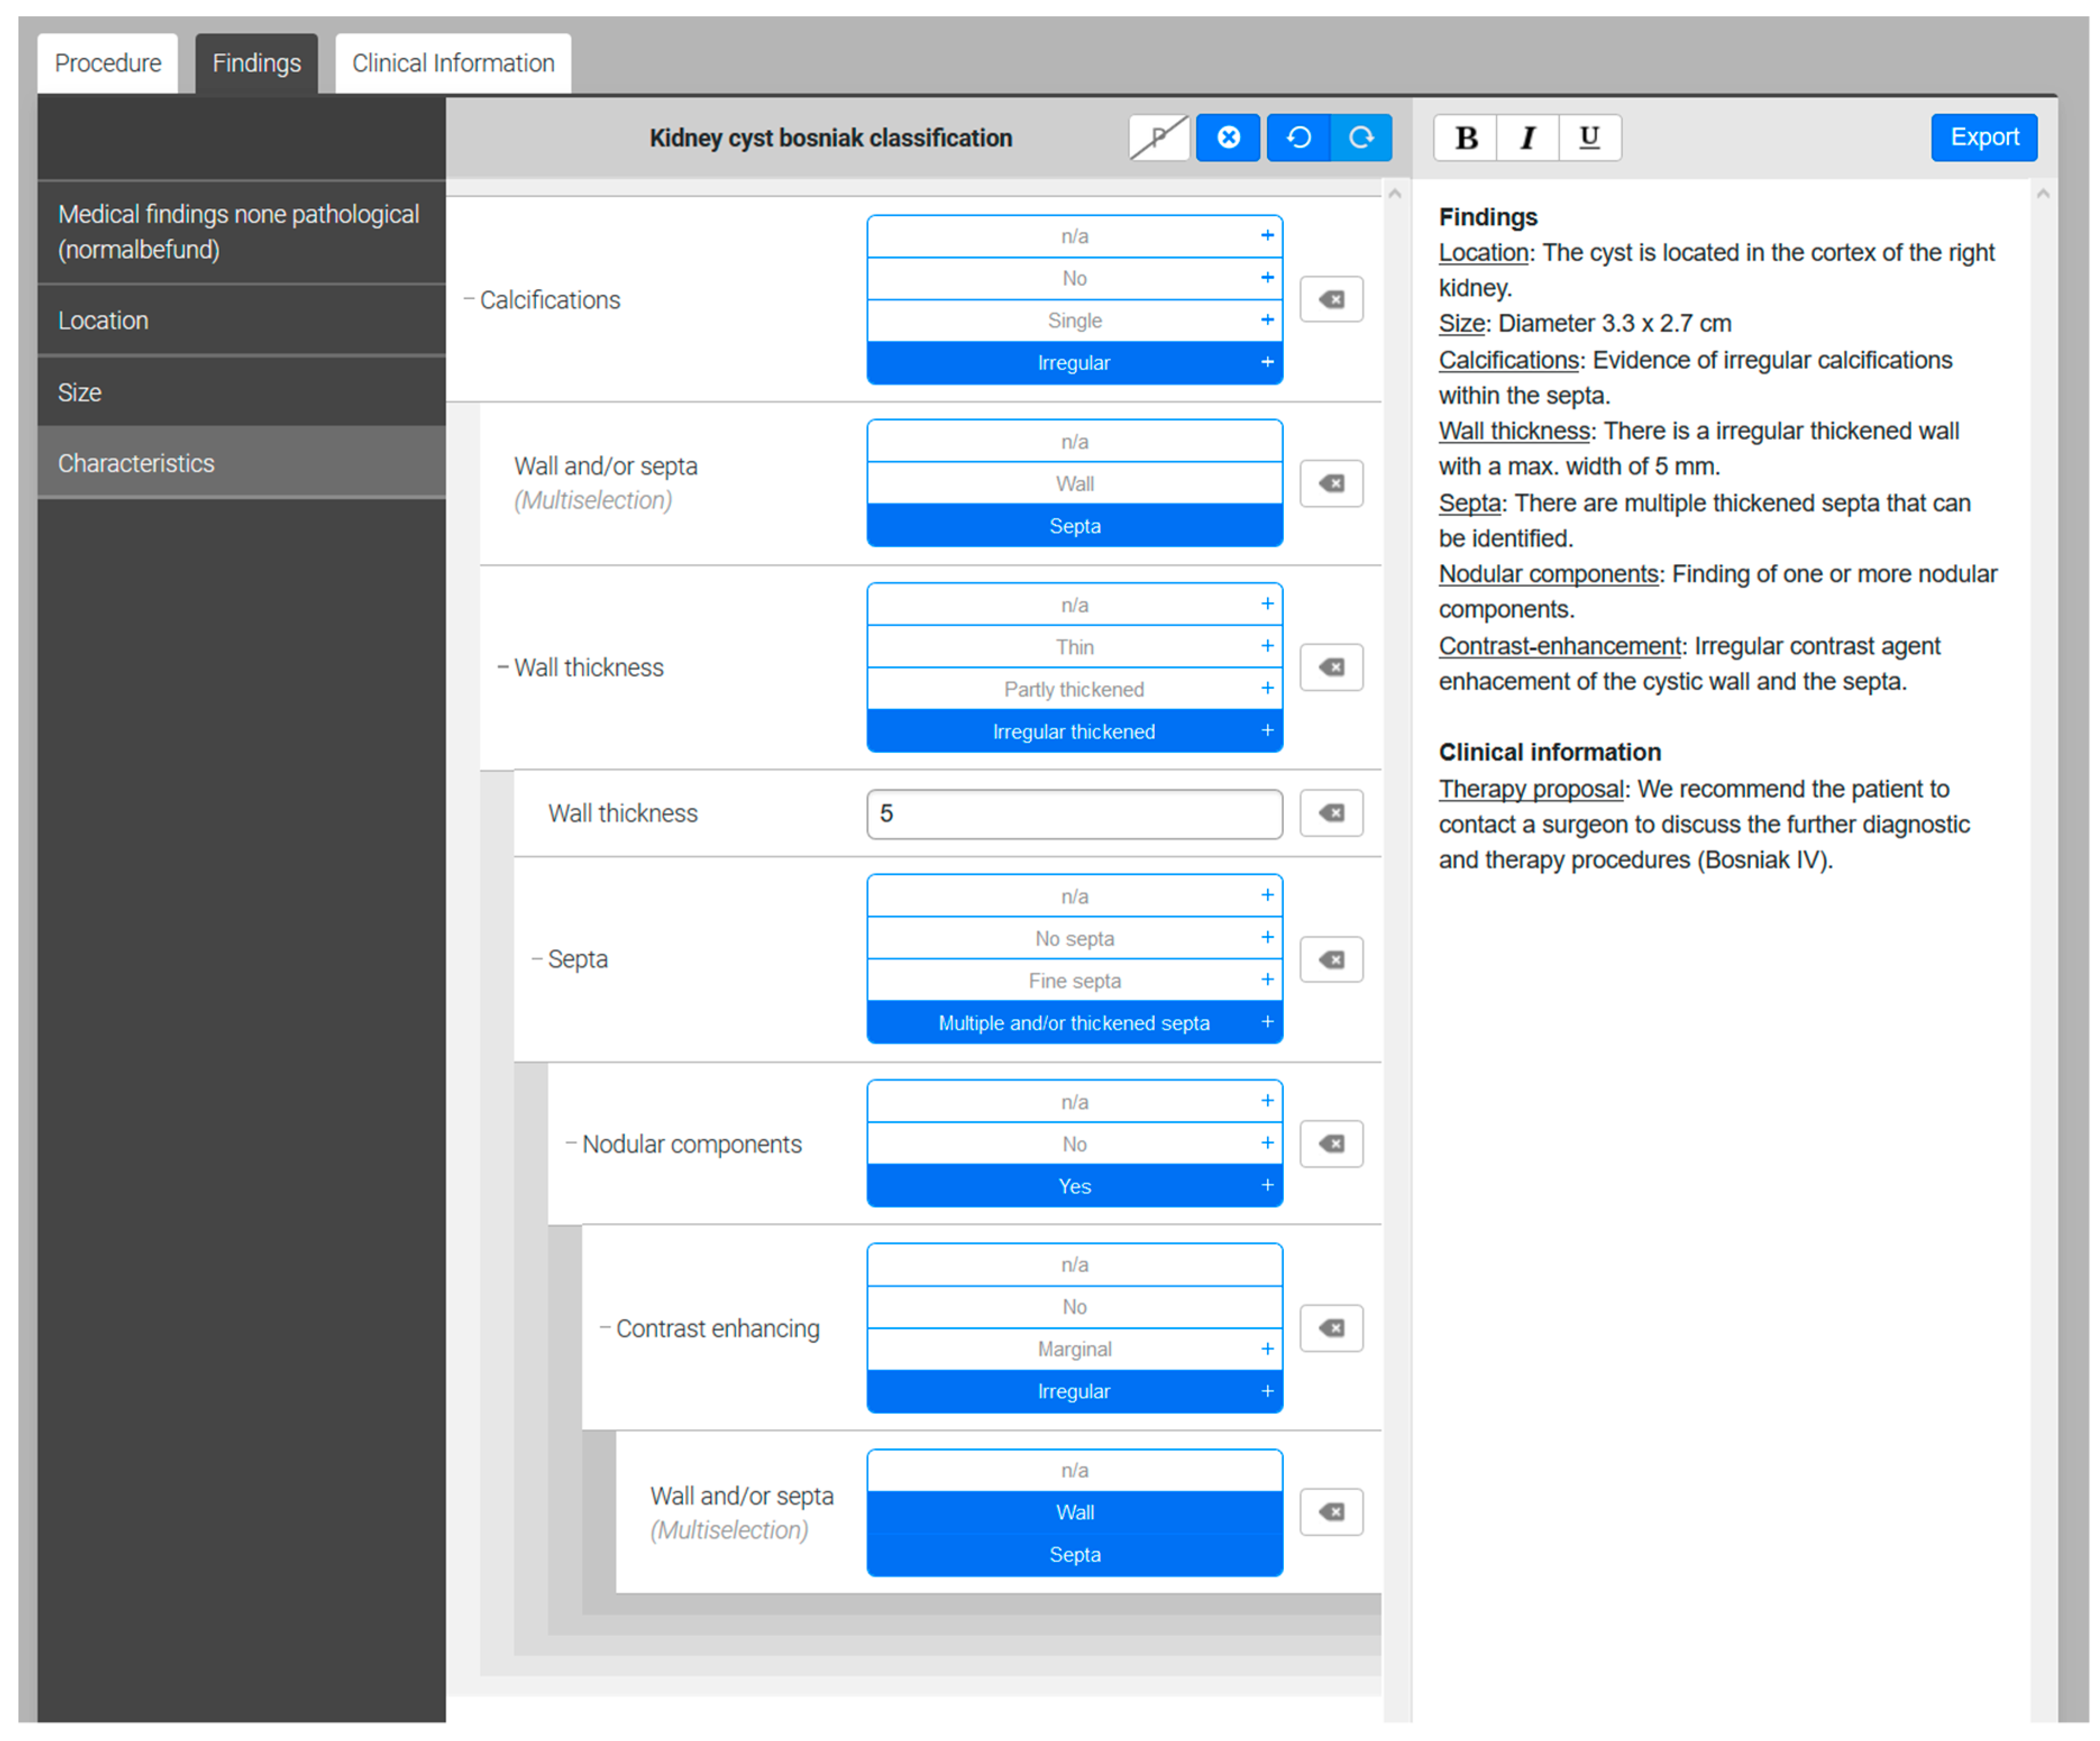Collapse the Nodular components section
Viewport: 2100px width, 1741px height.
(571, 1143)
